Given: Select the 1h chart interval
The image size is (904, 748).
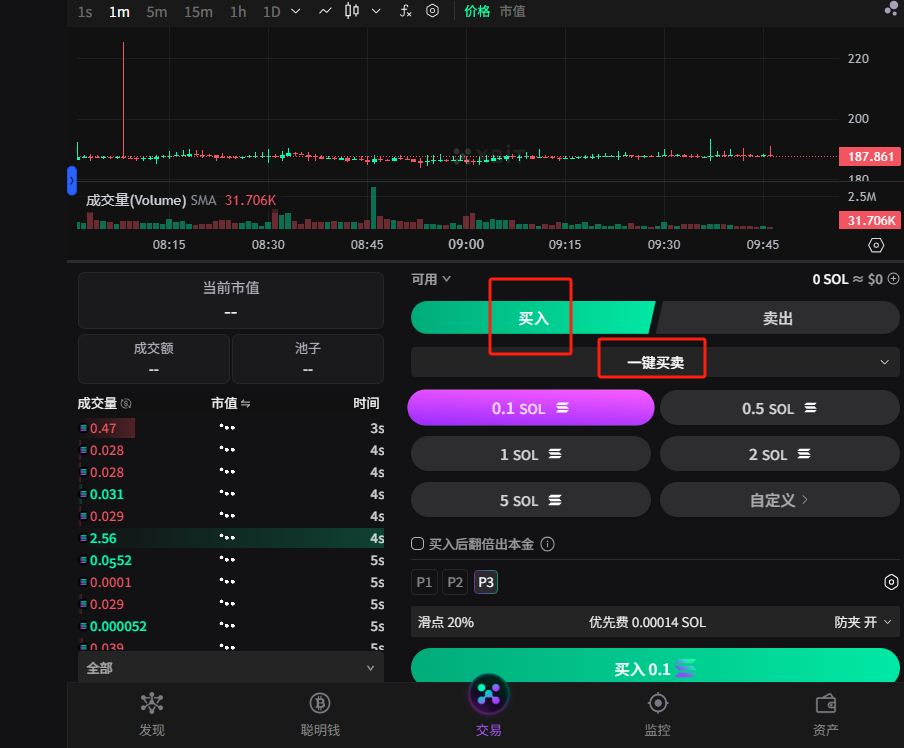Looking at the screenshot, I should point(238,12).
